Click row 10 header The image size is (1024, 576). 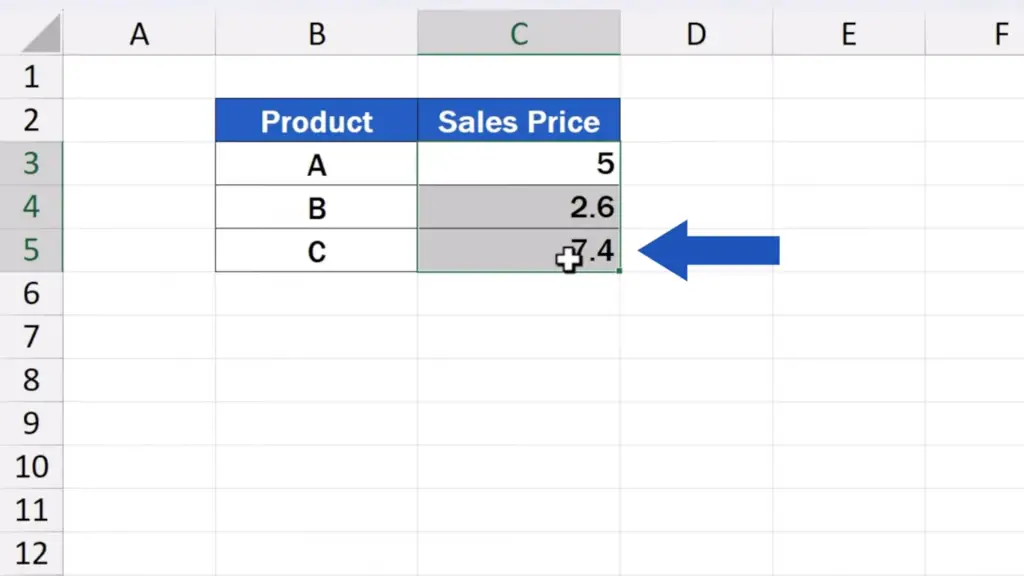click(x=31, y=467)
